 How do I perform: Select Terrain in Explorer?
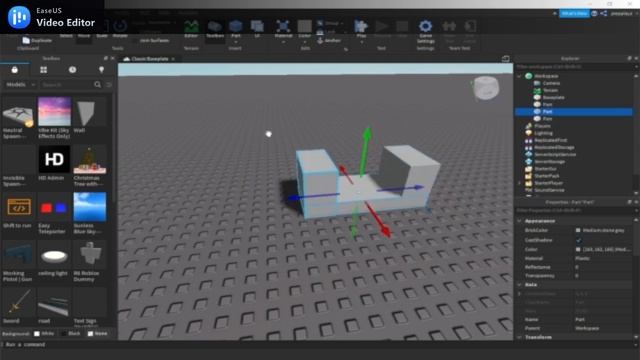pyautogui.click(x=550, y=90)
